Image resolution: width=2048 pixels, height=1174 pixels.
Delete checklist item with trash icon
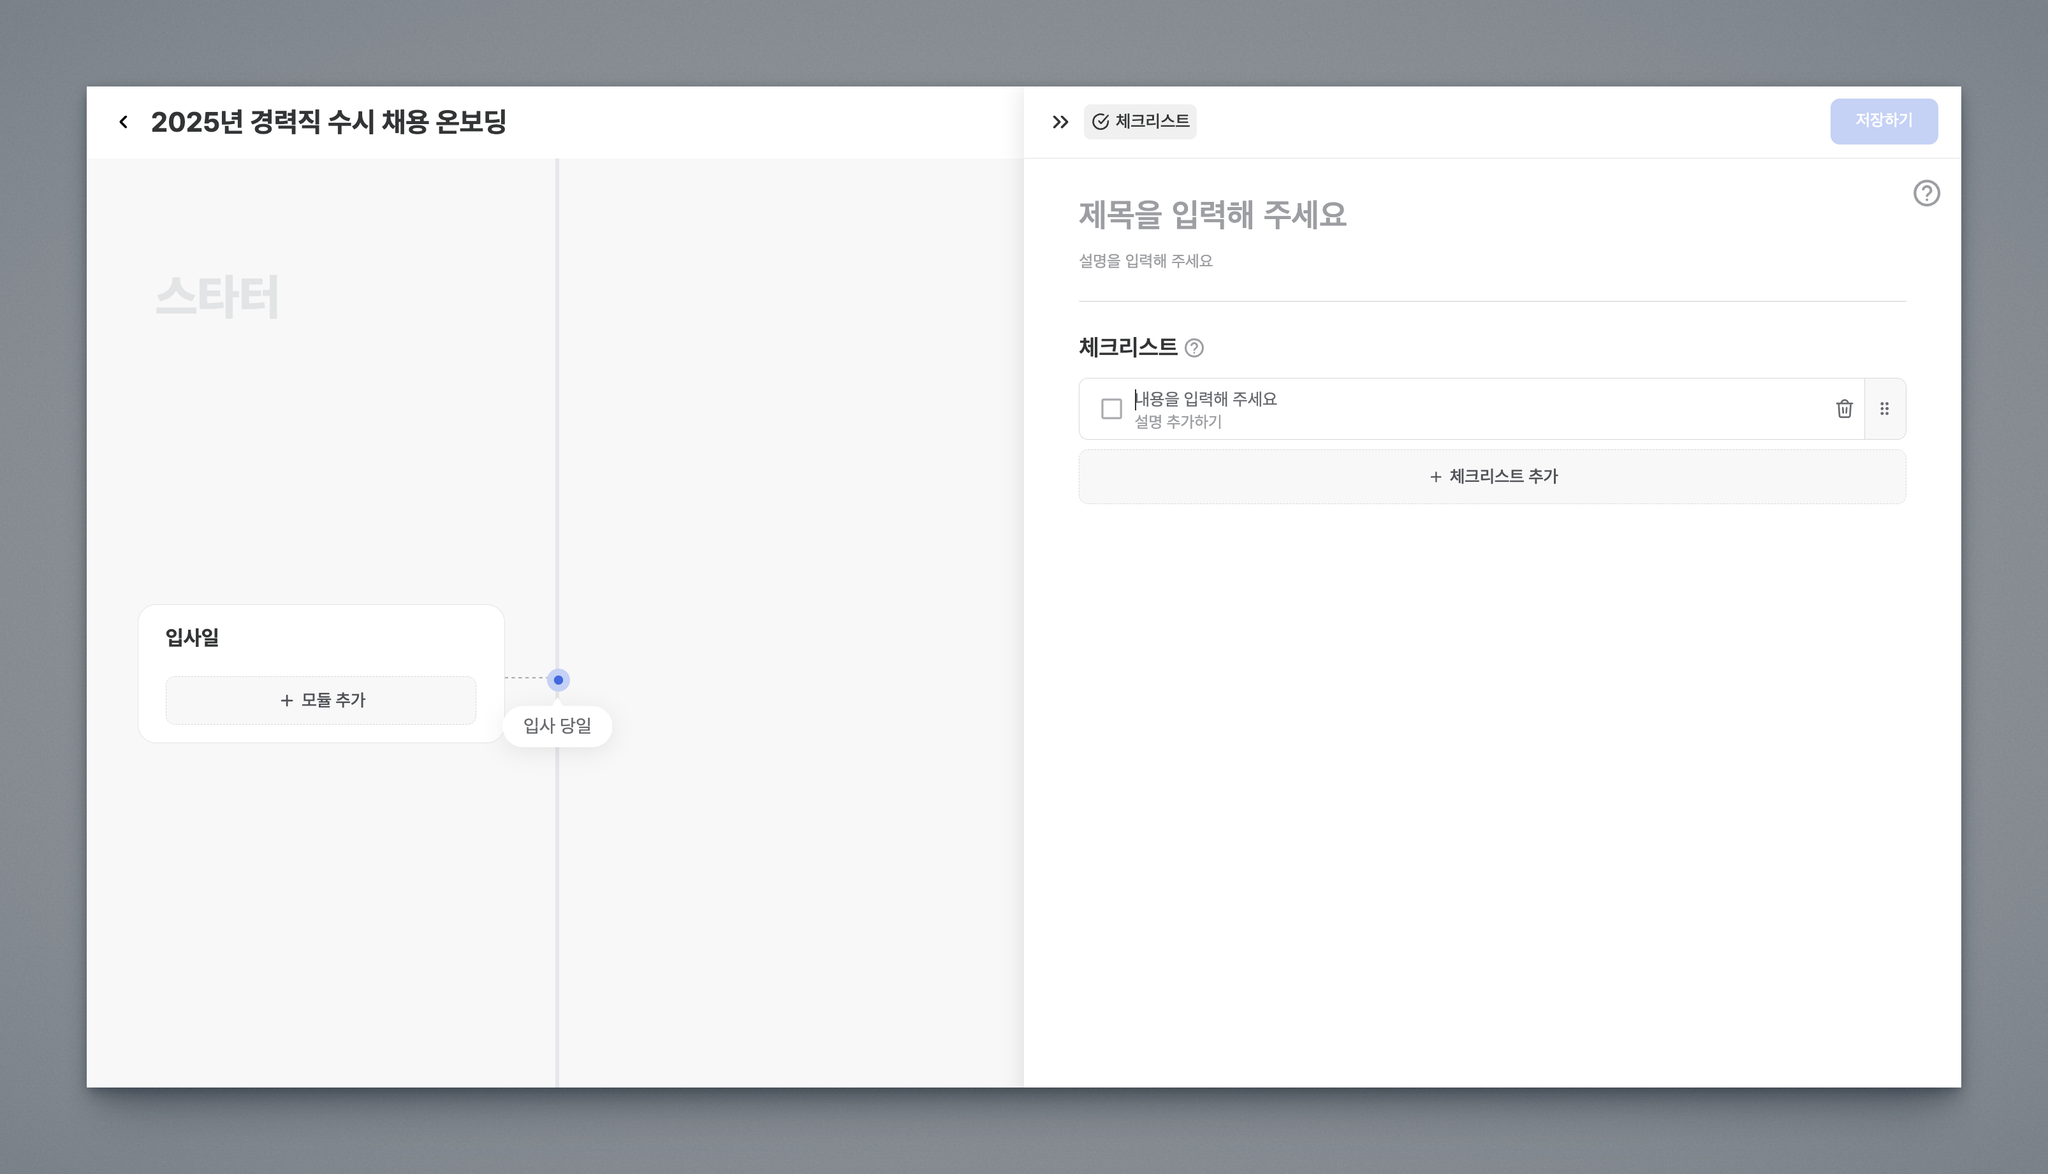pos(1844,409)
